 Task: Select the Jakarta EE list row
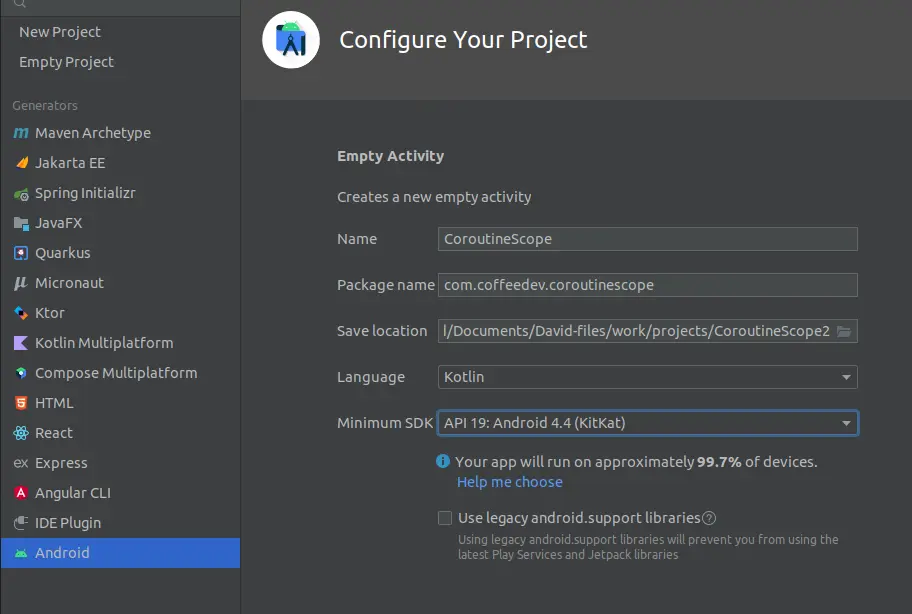coord(120,163)
